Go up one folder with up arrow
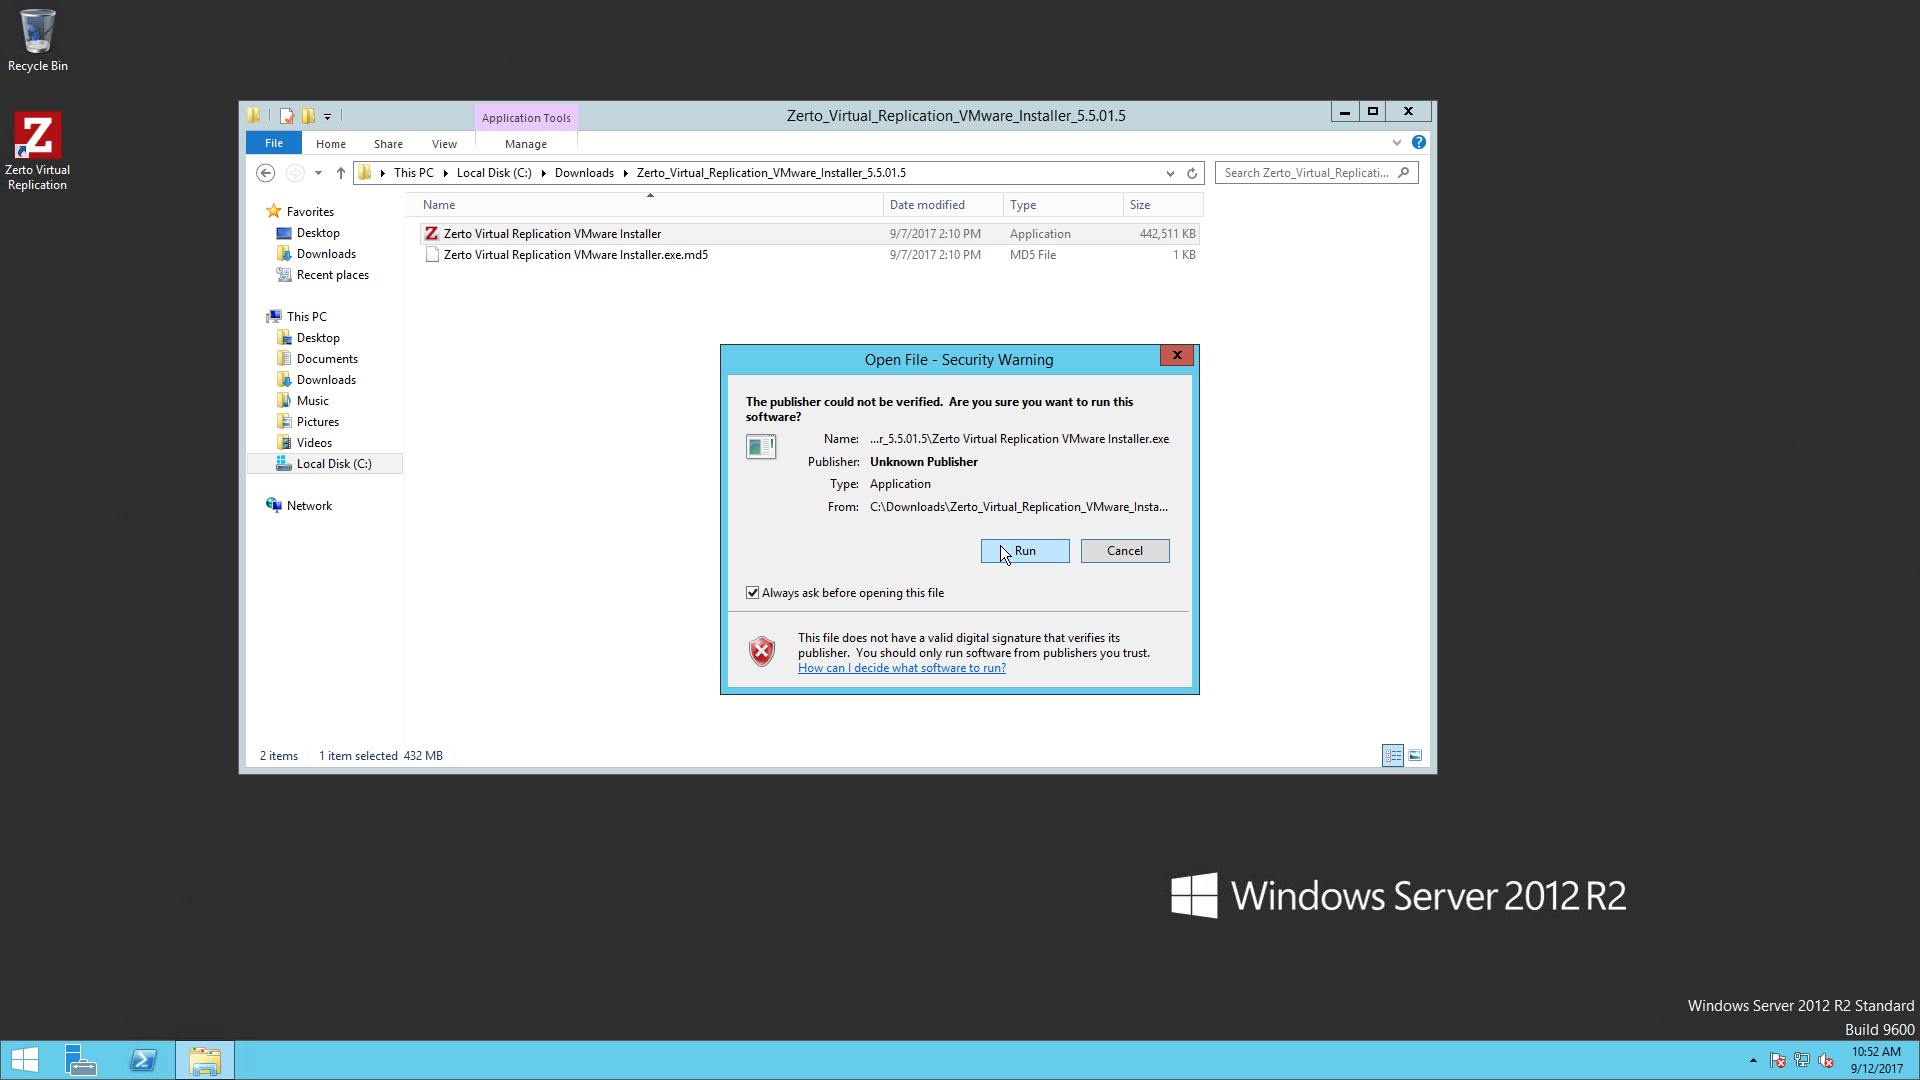The height and width of the screenshot is (1080, 1920). pyautogui.click(x=341, y=173)
